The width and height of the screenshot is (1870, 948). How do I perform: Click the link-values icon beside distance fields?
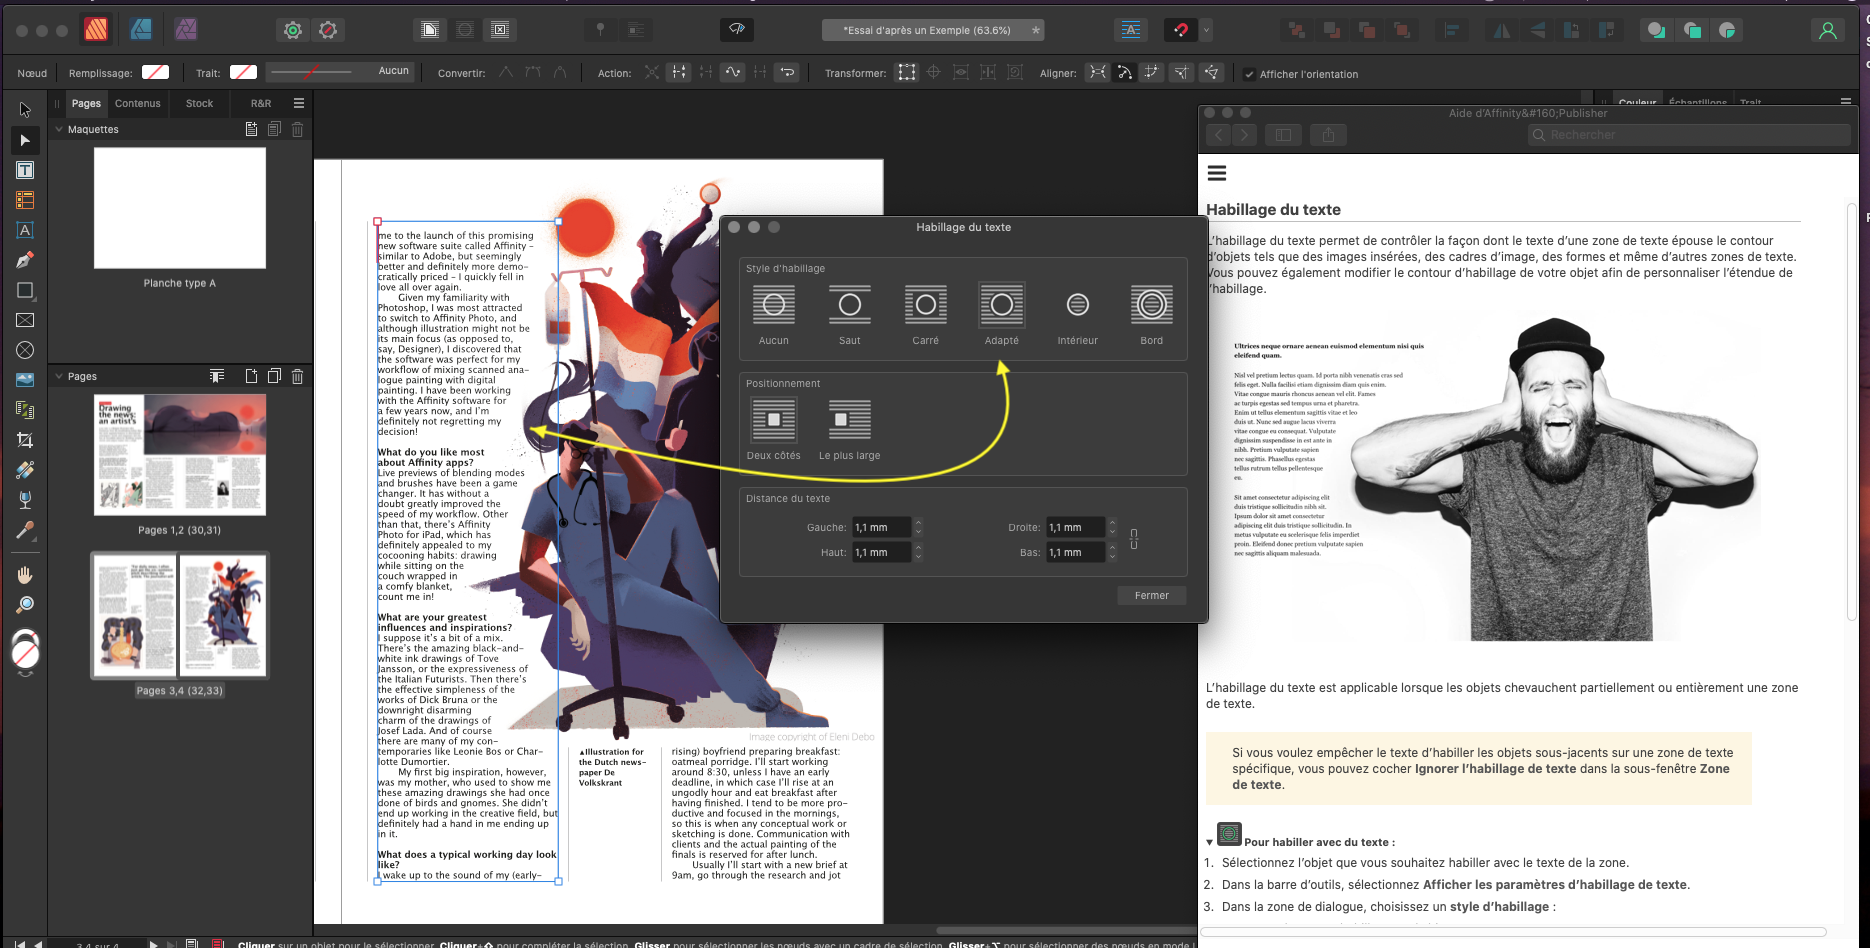click(1134, 539)
